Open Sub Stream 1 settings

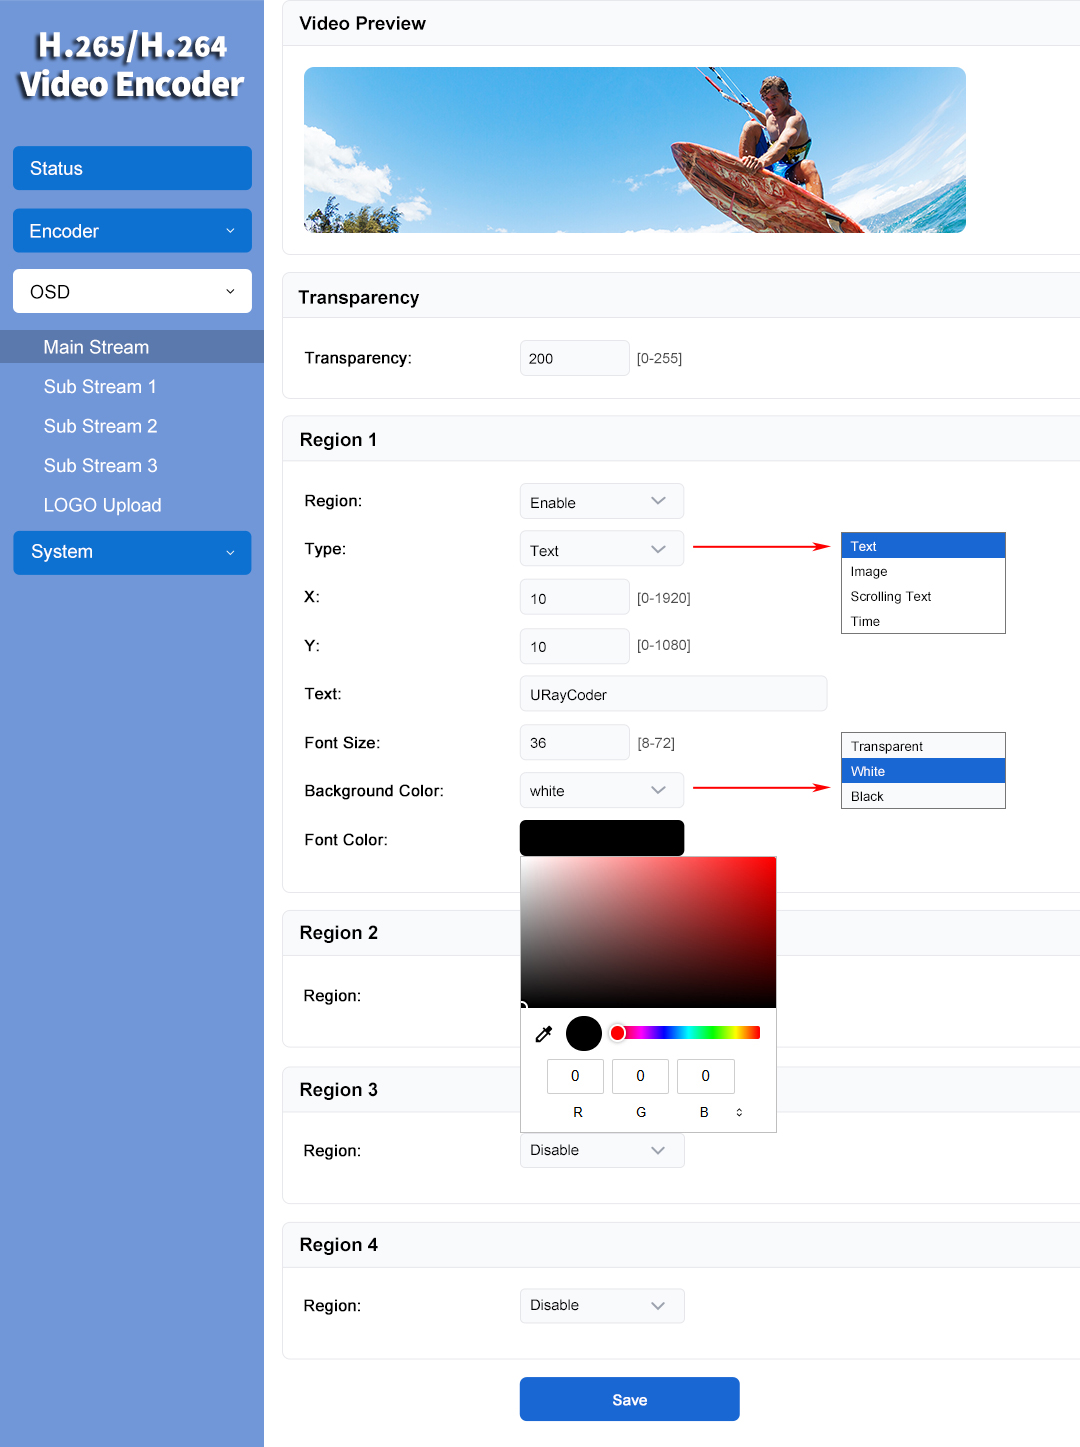pos(100,387)
